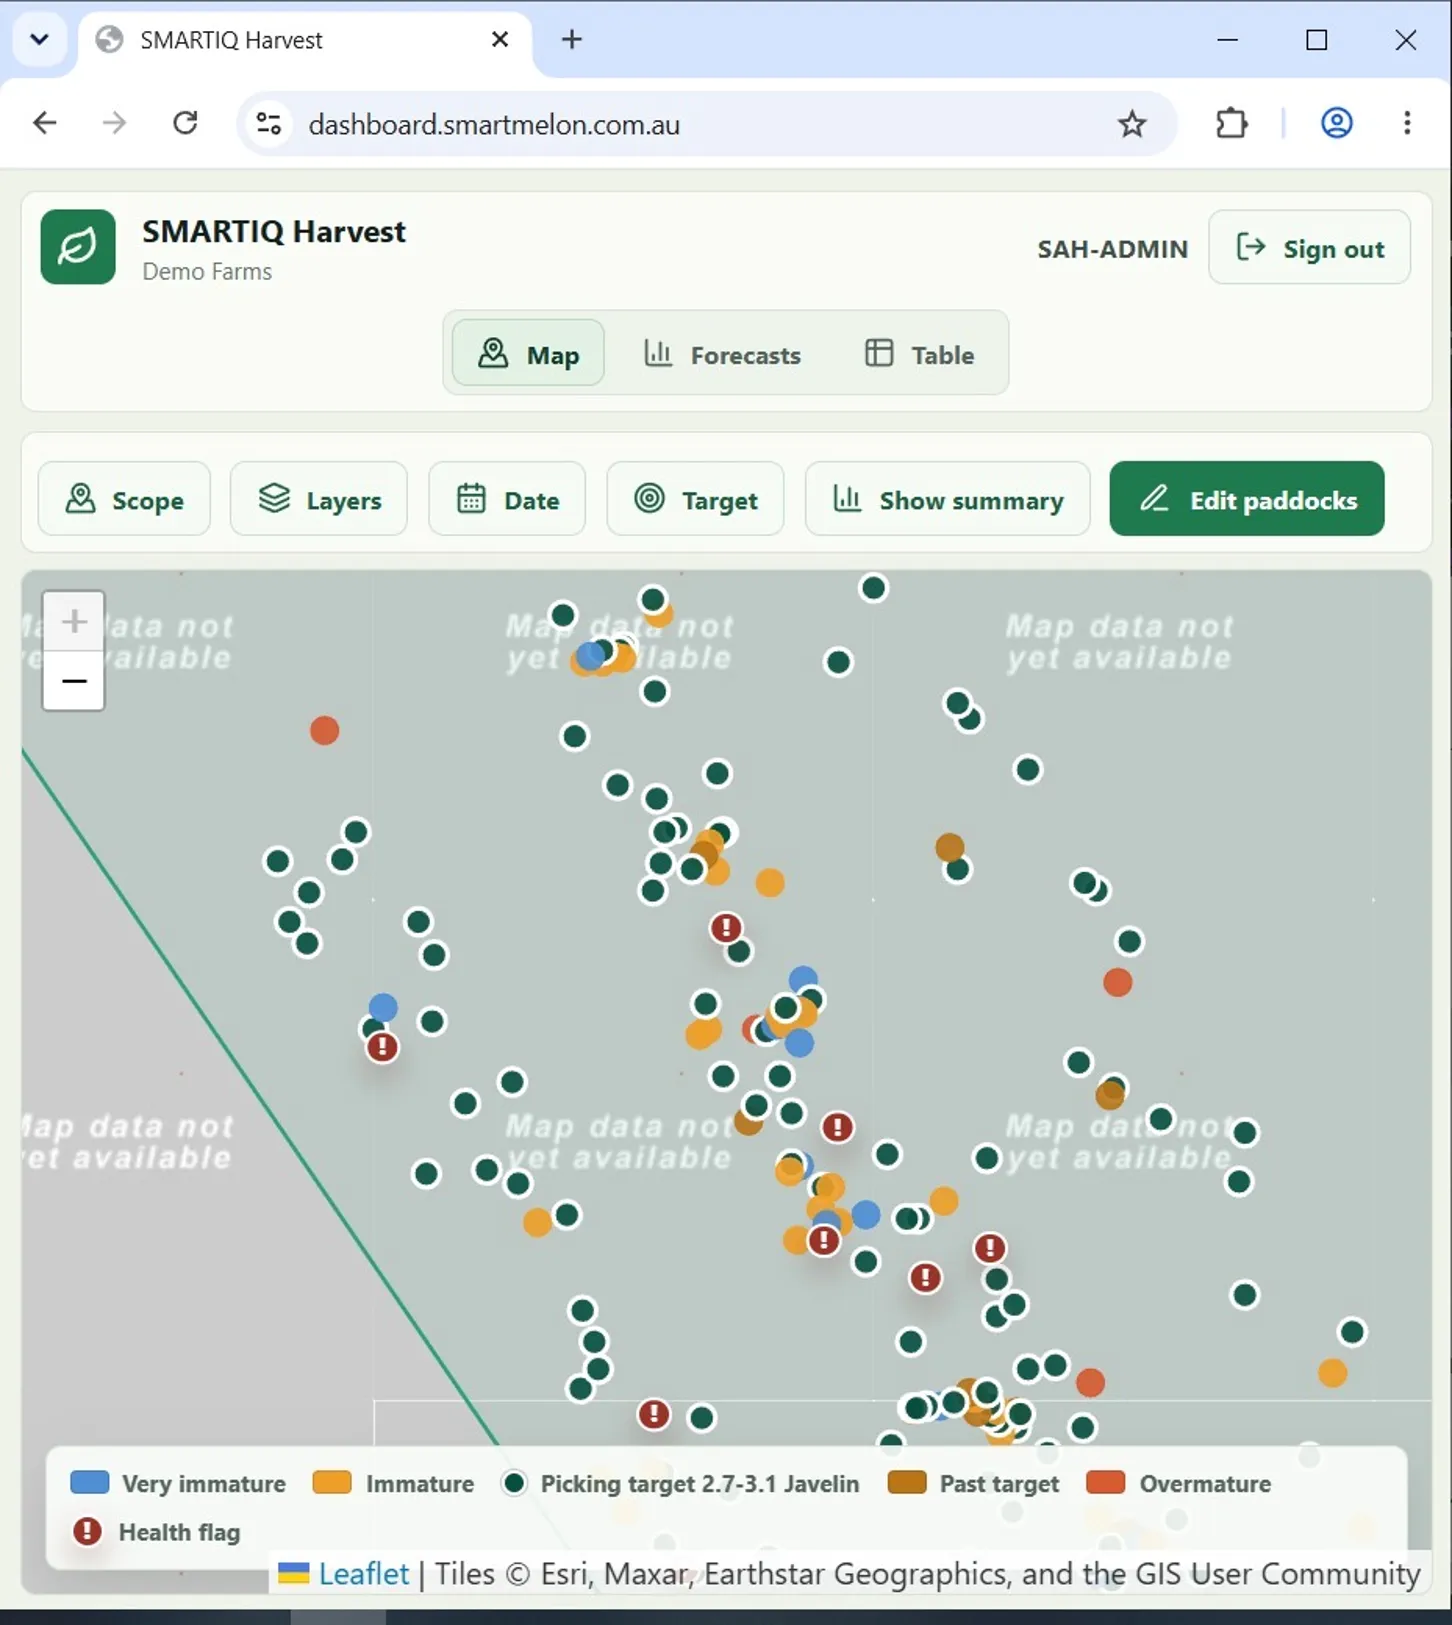Open the Date picker button
The image size is (1452, 1625).
pos(507,499)
